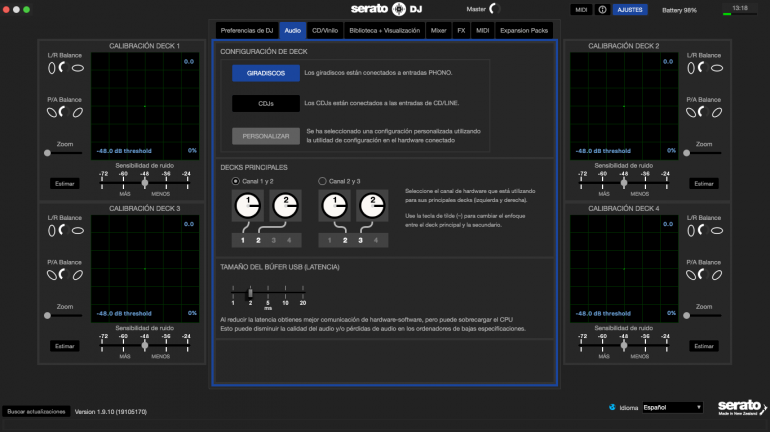Screen dimensions: 770x432
Task: Adjust the Deck 3 P/A Balance knob
Action: click(64, 274)
